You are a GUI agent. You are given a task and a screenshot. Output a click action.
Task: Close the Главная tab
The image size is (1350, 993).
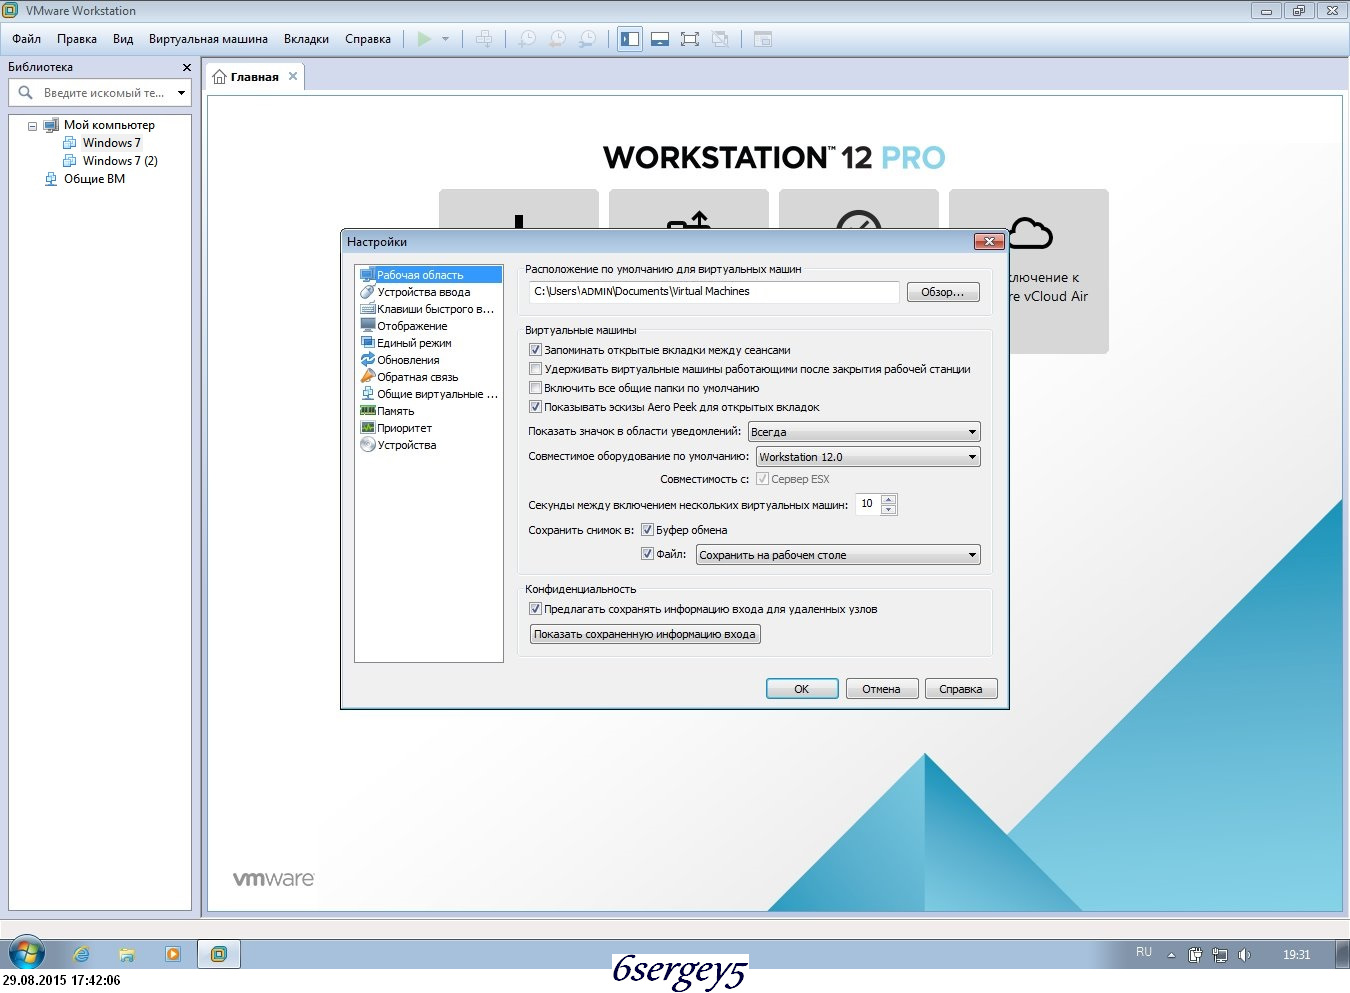(293, 76)
